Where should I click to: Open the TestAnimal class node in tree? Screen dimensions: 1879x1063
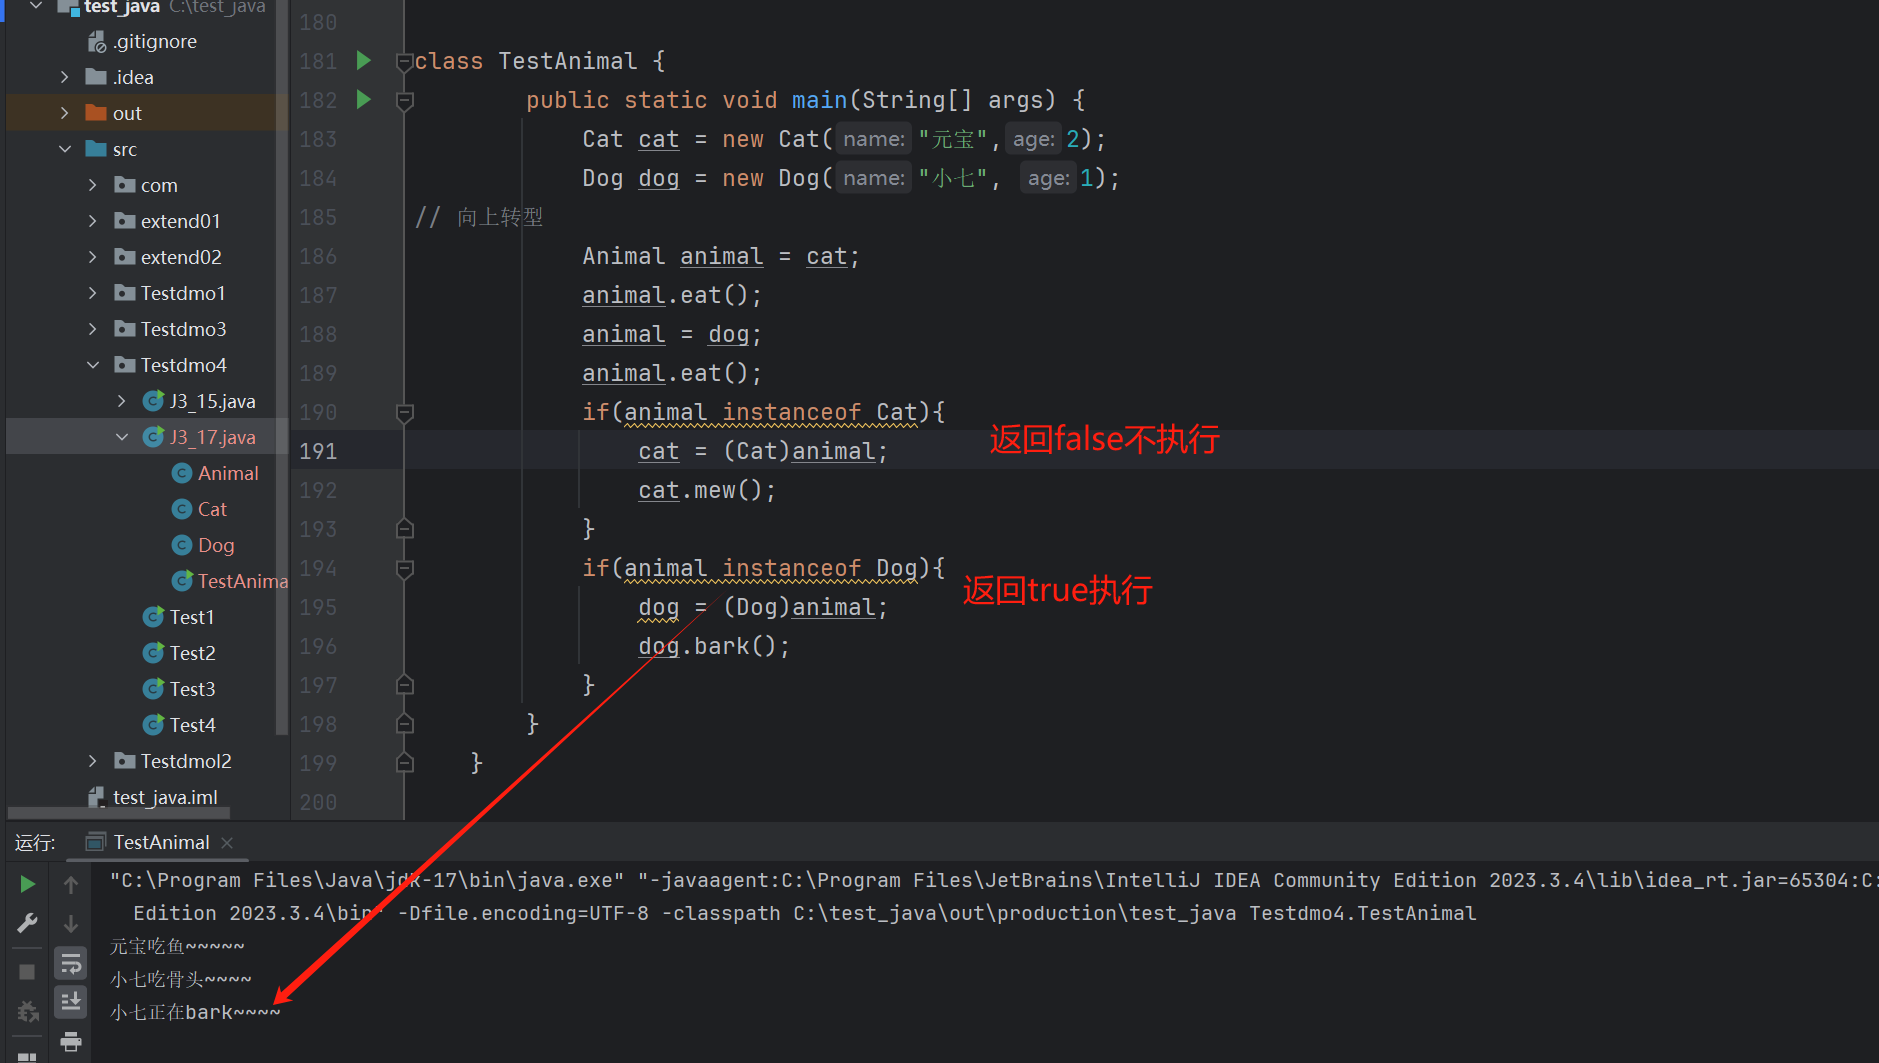pos(242,581)
